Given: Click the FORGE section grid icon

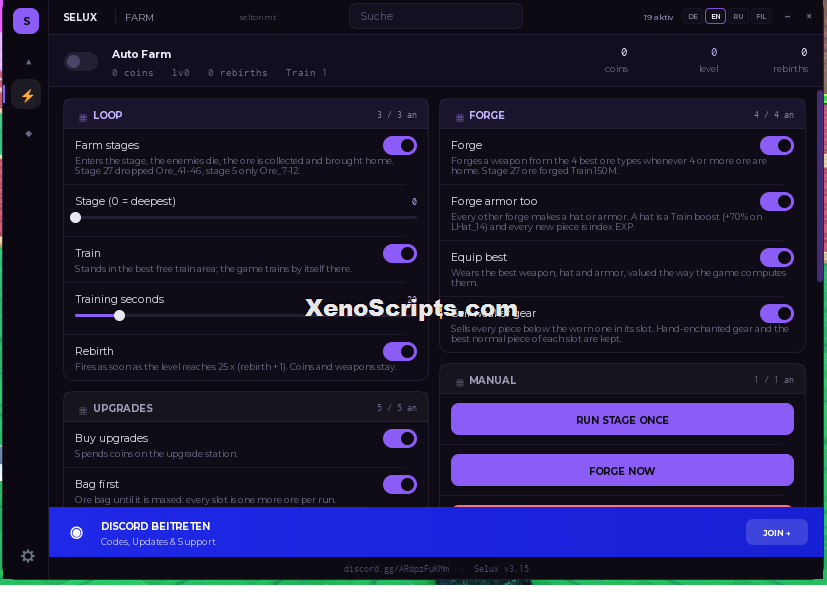Looking at the screenshot, I should click(459, 117).
